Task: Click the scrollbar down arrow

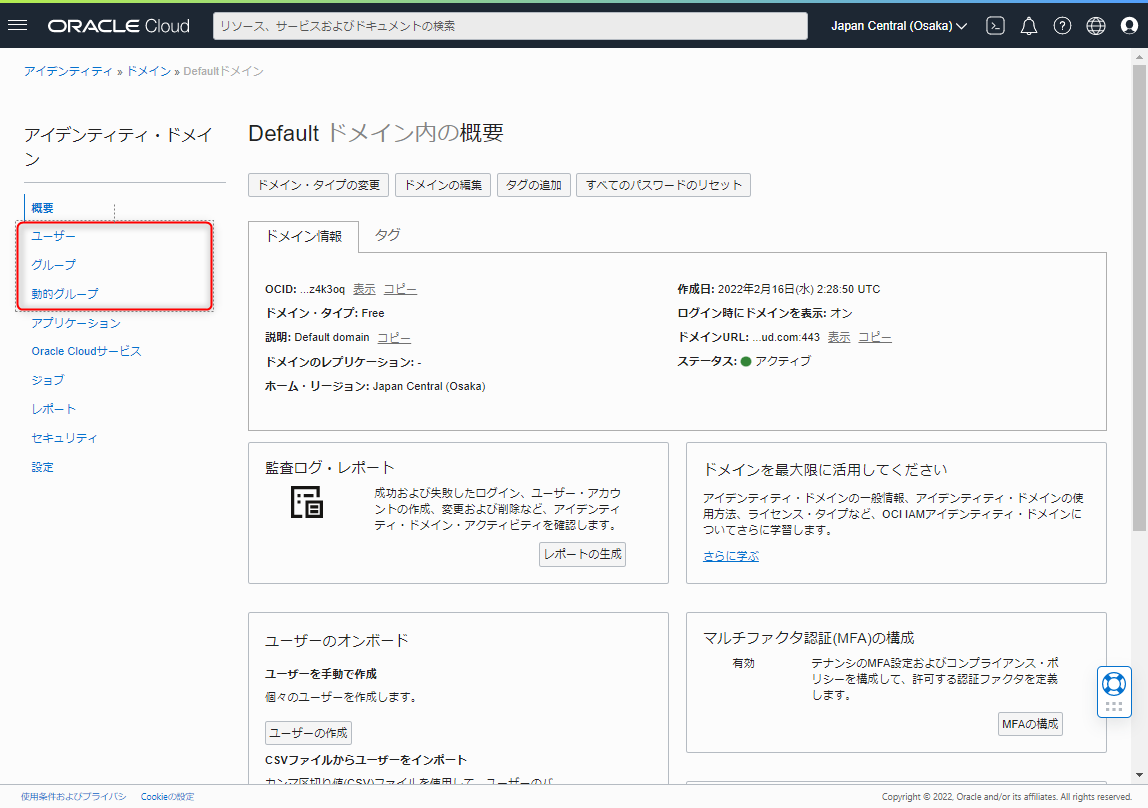Action: point(1139,776)
